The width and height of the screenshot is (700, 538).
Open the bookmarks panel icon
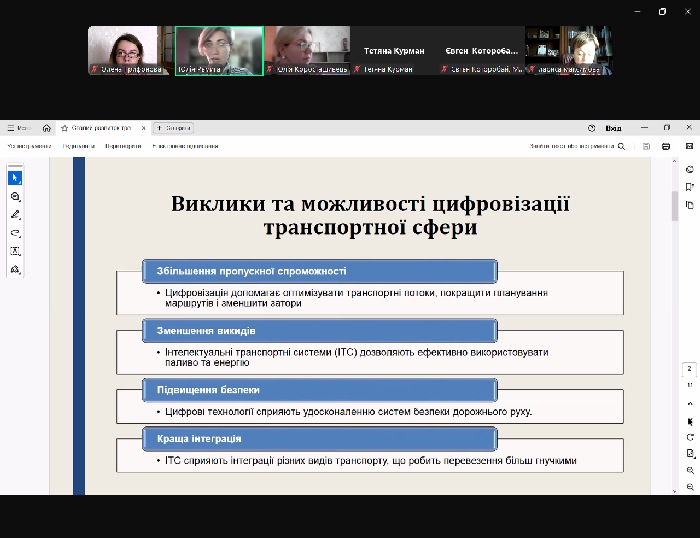coord(690,187)
